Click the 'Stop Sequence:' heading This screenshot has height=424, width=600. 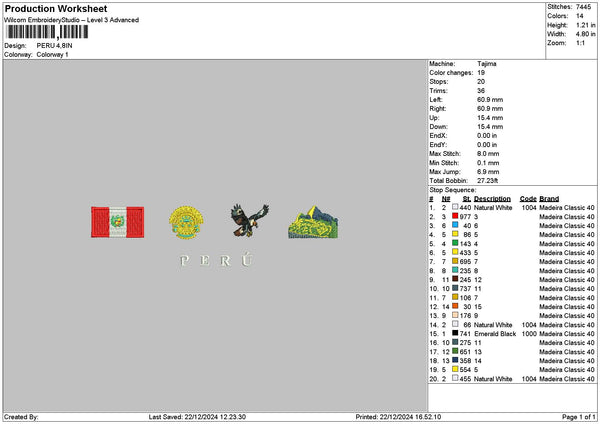pyautogui.click(x=453, y=190)
